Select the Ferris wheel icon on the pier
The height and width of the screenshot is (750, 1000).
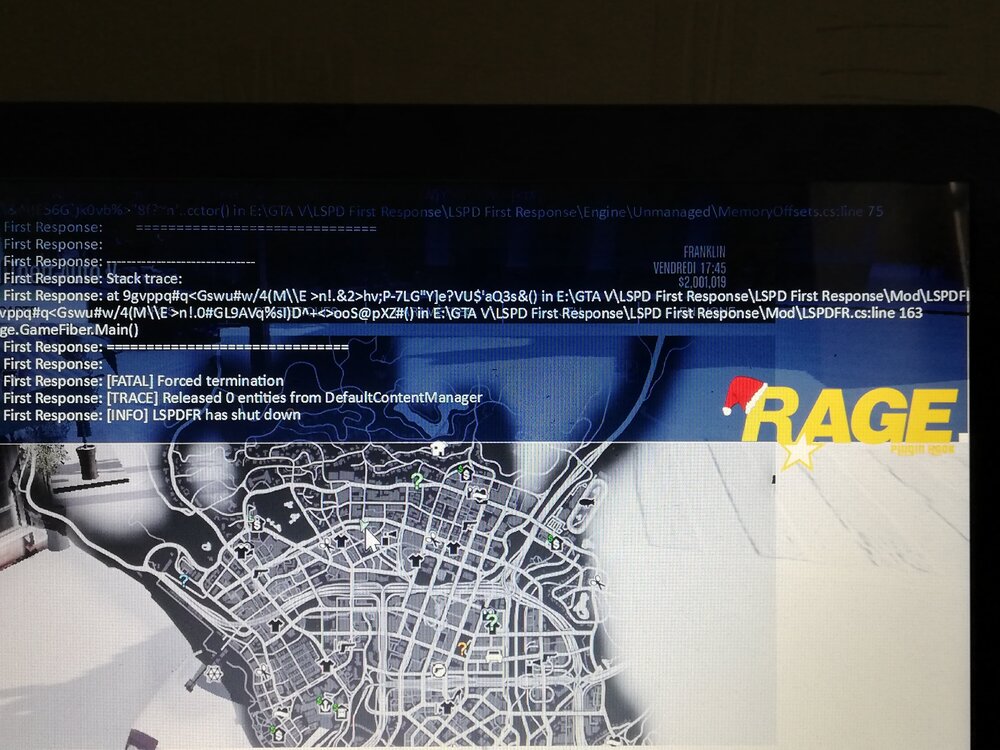click(x=213, y=673)
